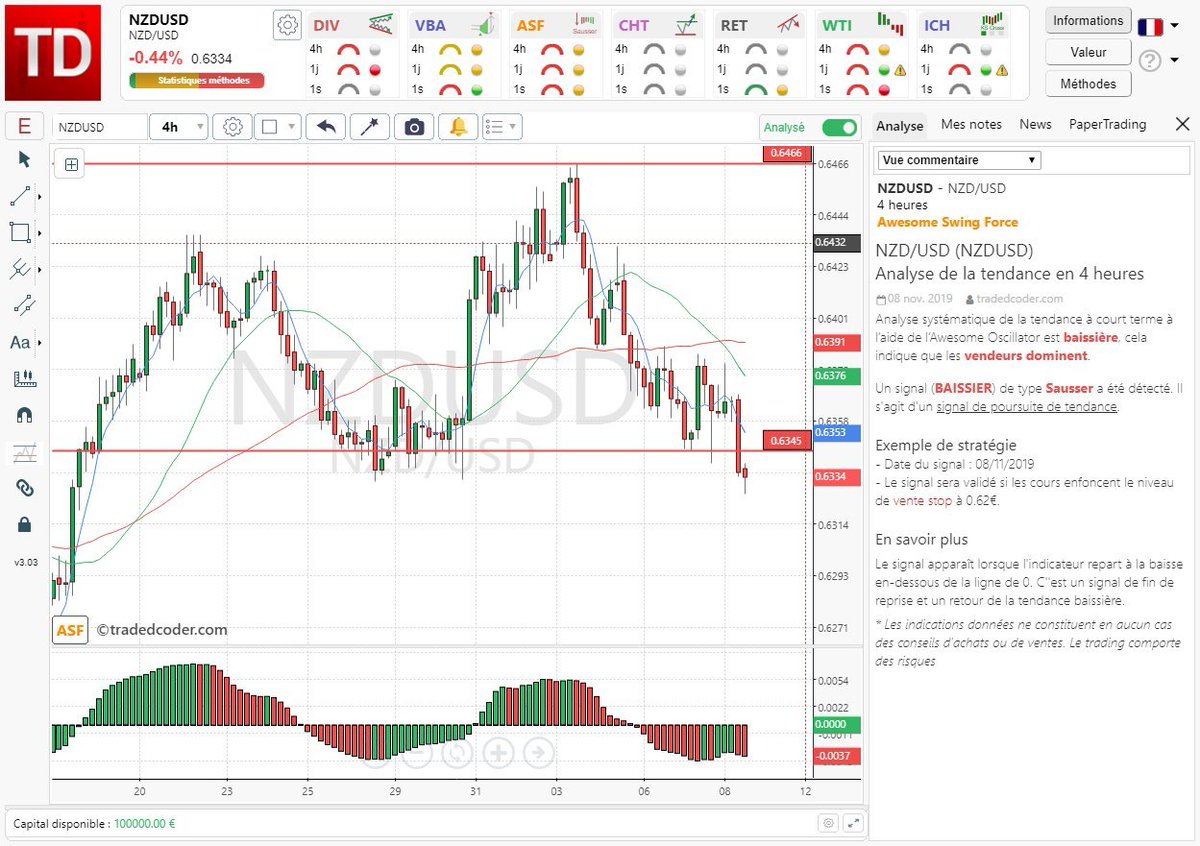Click the 0.6466 red price level label

(787, 153)
